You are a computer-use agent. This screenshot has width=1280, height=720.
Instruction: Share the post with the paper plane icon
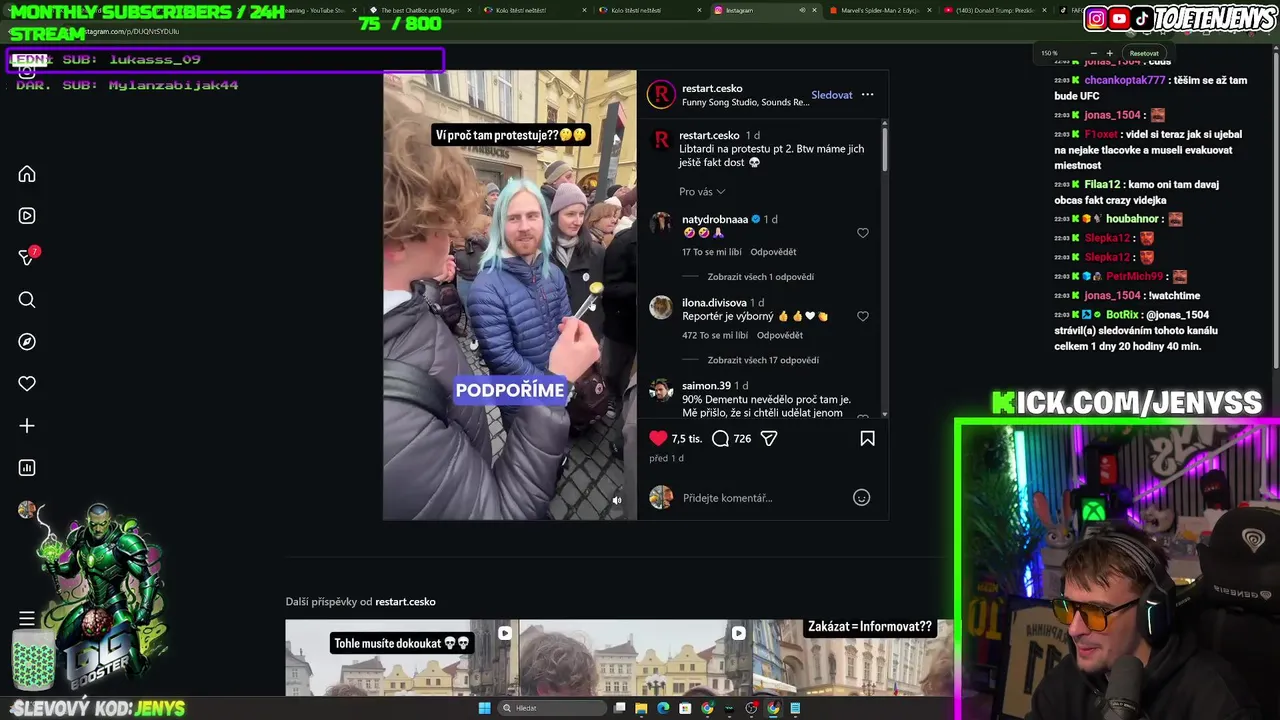[x=769, y=438]
